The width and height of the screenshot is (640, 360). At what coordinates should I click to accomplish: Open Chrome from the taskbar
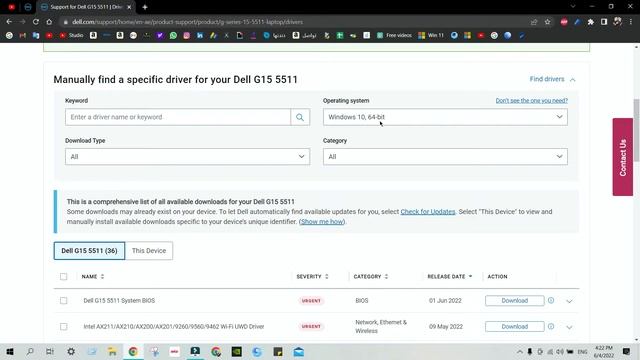[x=133, y=351]
